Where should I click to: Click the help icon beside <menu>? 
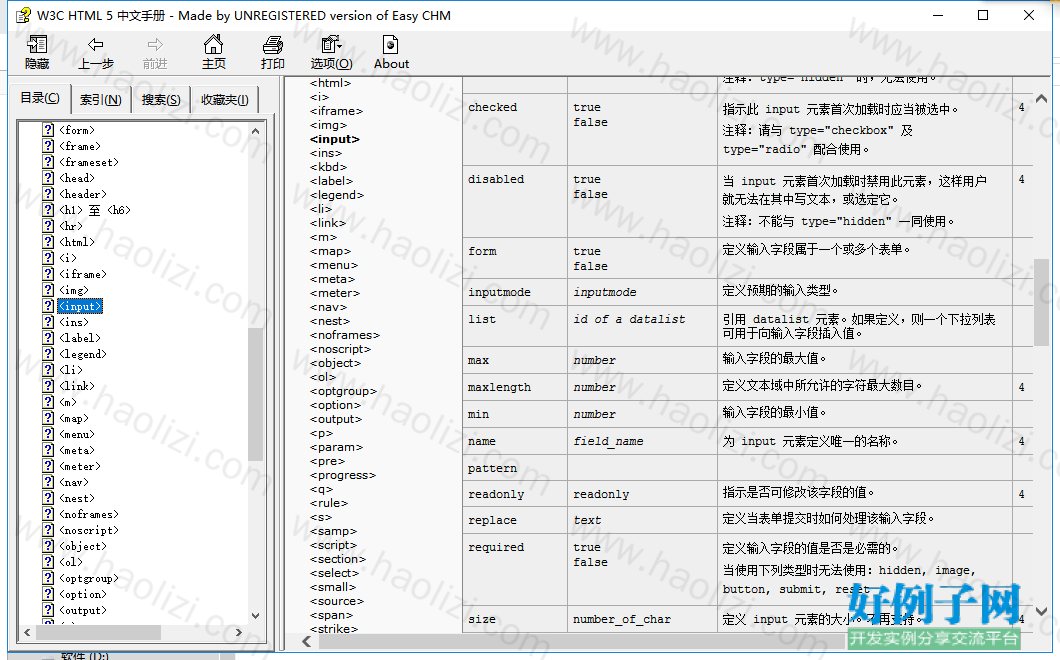click(x=48, y=434)
